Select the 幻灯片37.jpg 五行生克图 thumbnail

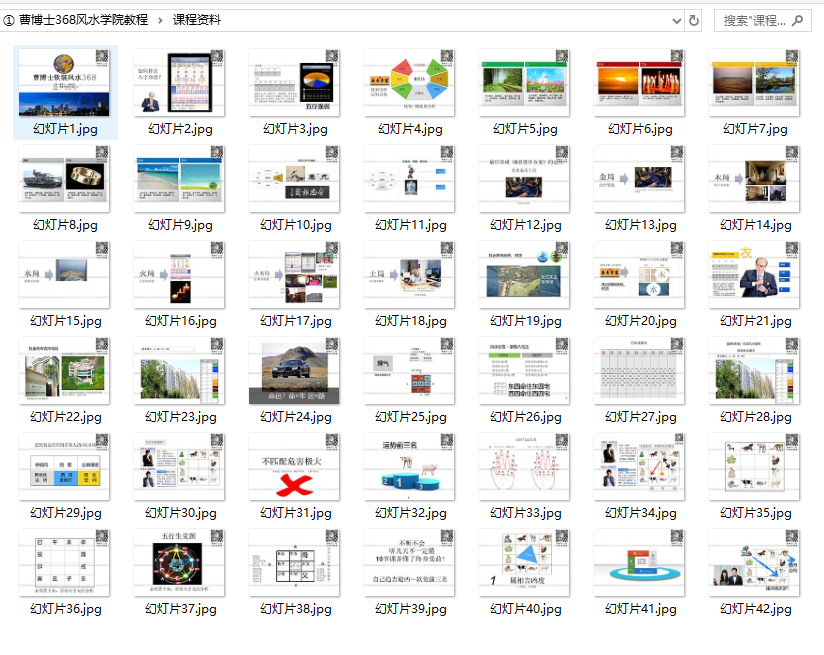coord(179,564)
